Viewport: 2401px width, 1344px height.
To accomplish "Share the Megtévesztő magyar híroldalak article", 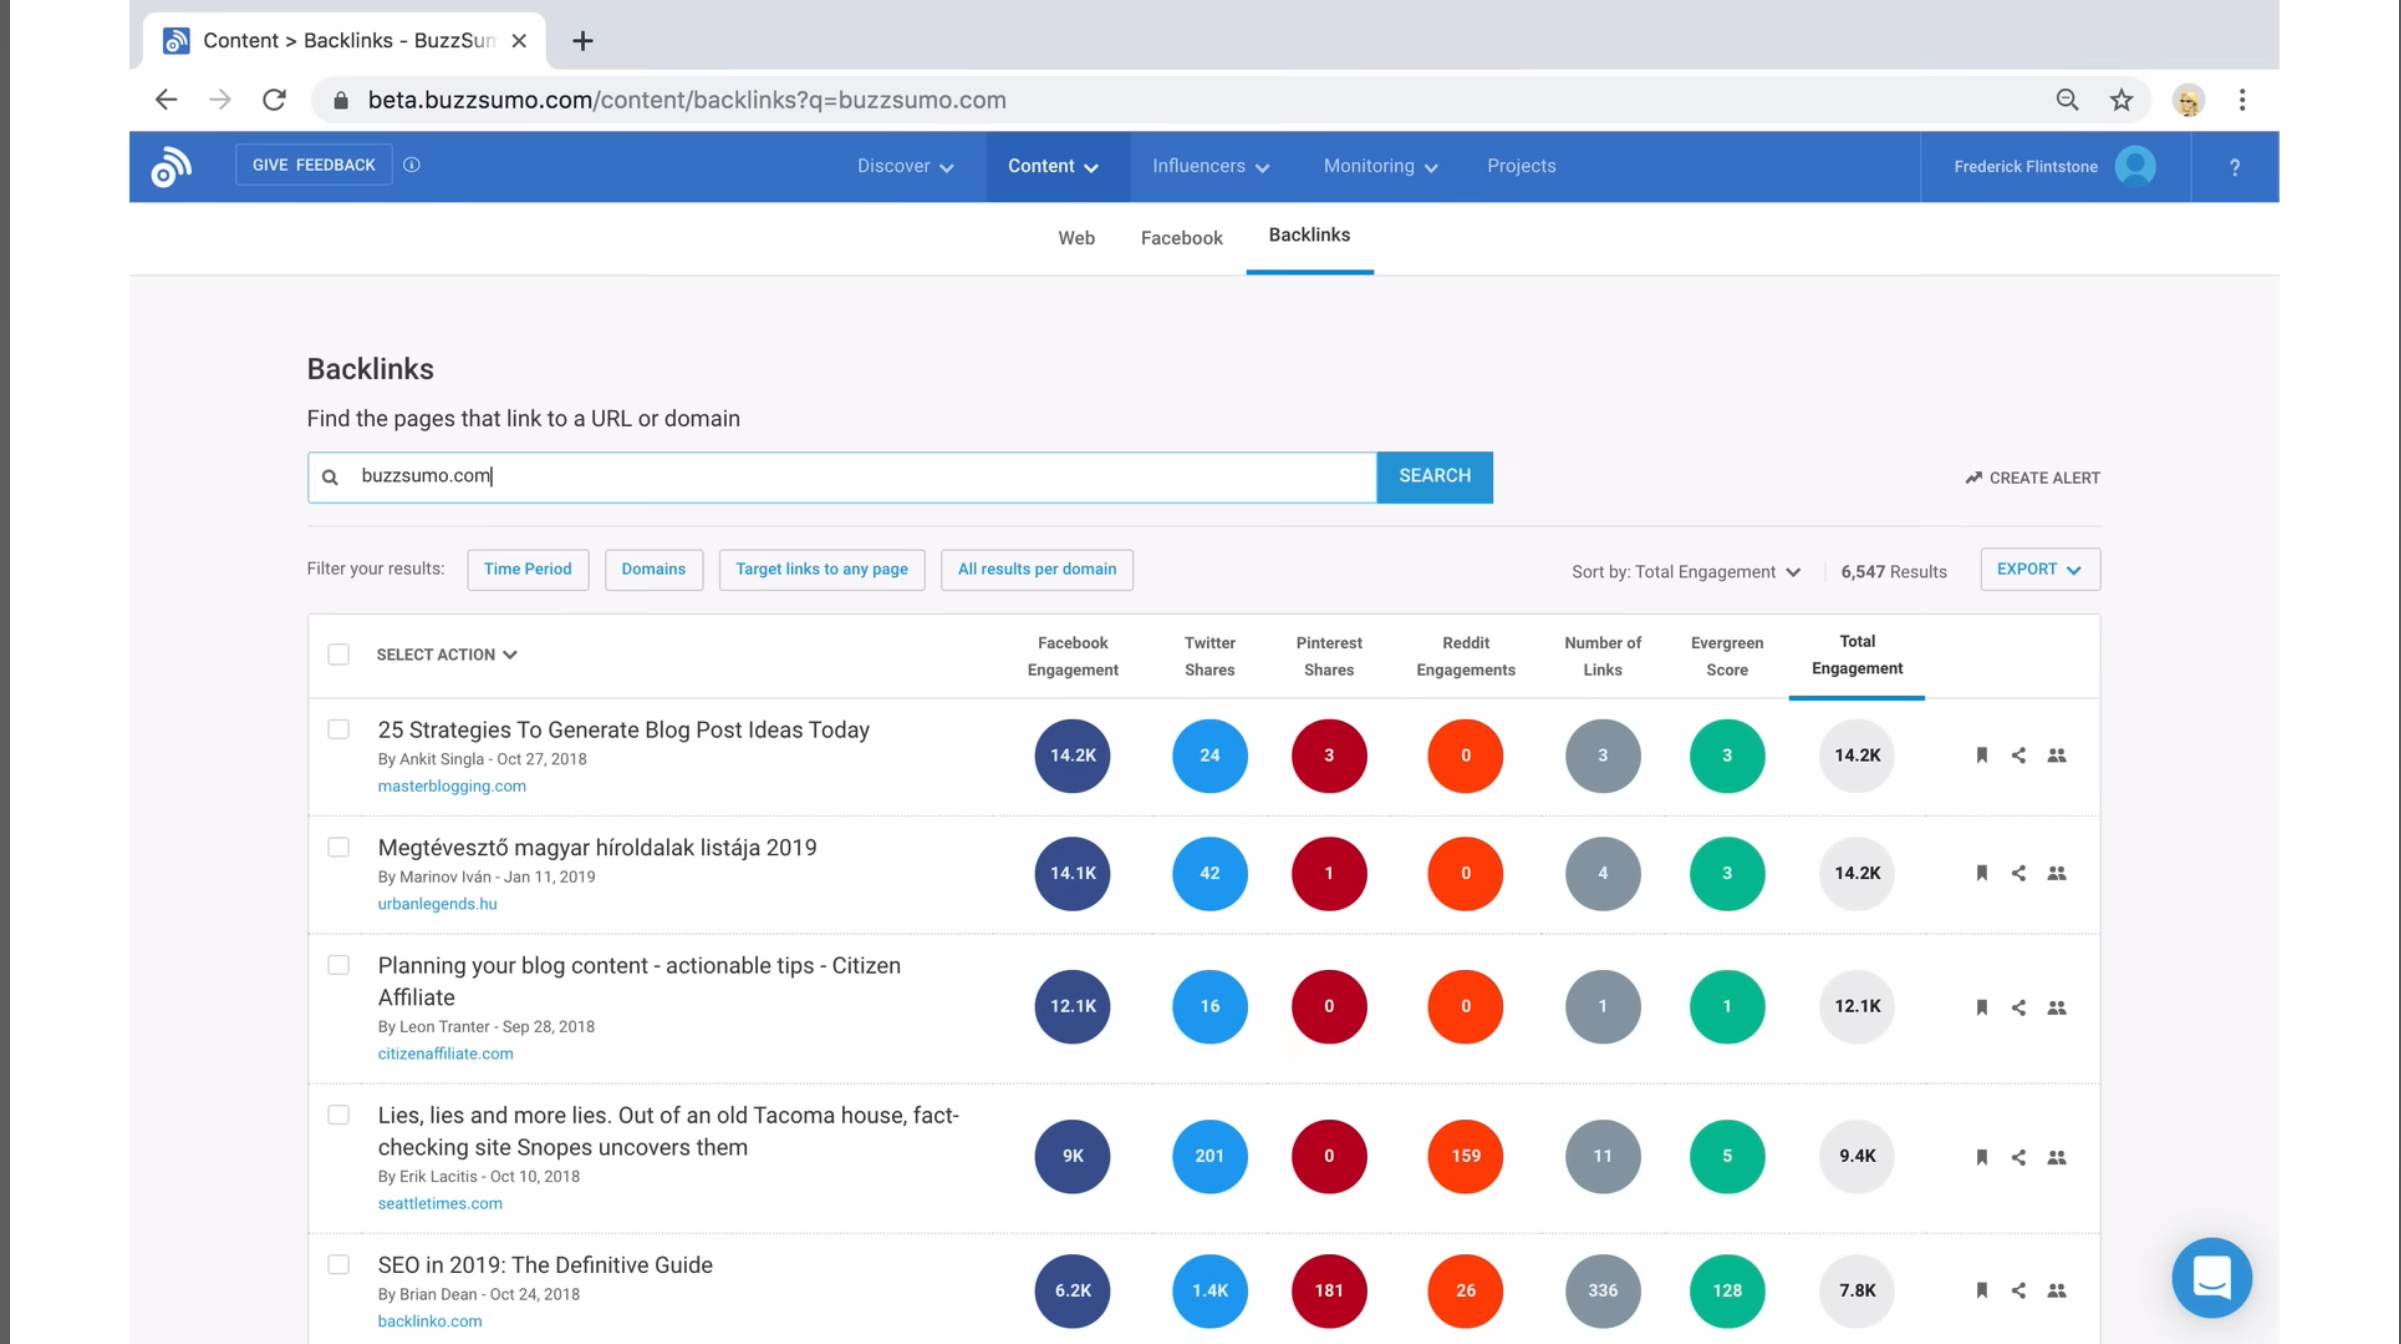I will point(2018,873).
